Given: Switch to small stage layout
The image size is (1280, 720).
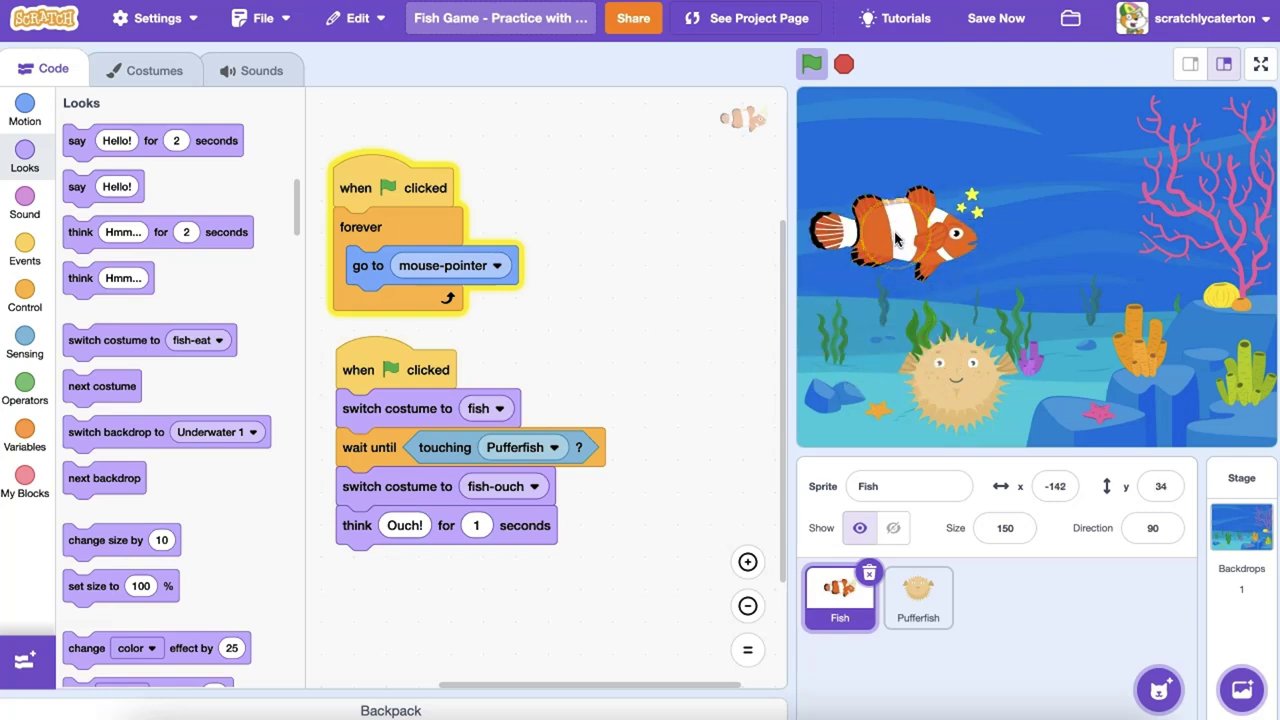Looking at the screenshot, I should (1190, 64).
